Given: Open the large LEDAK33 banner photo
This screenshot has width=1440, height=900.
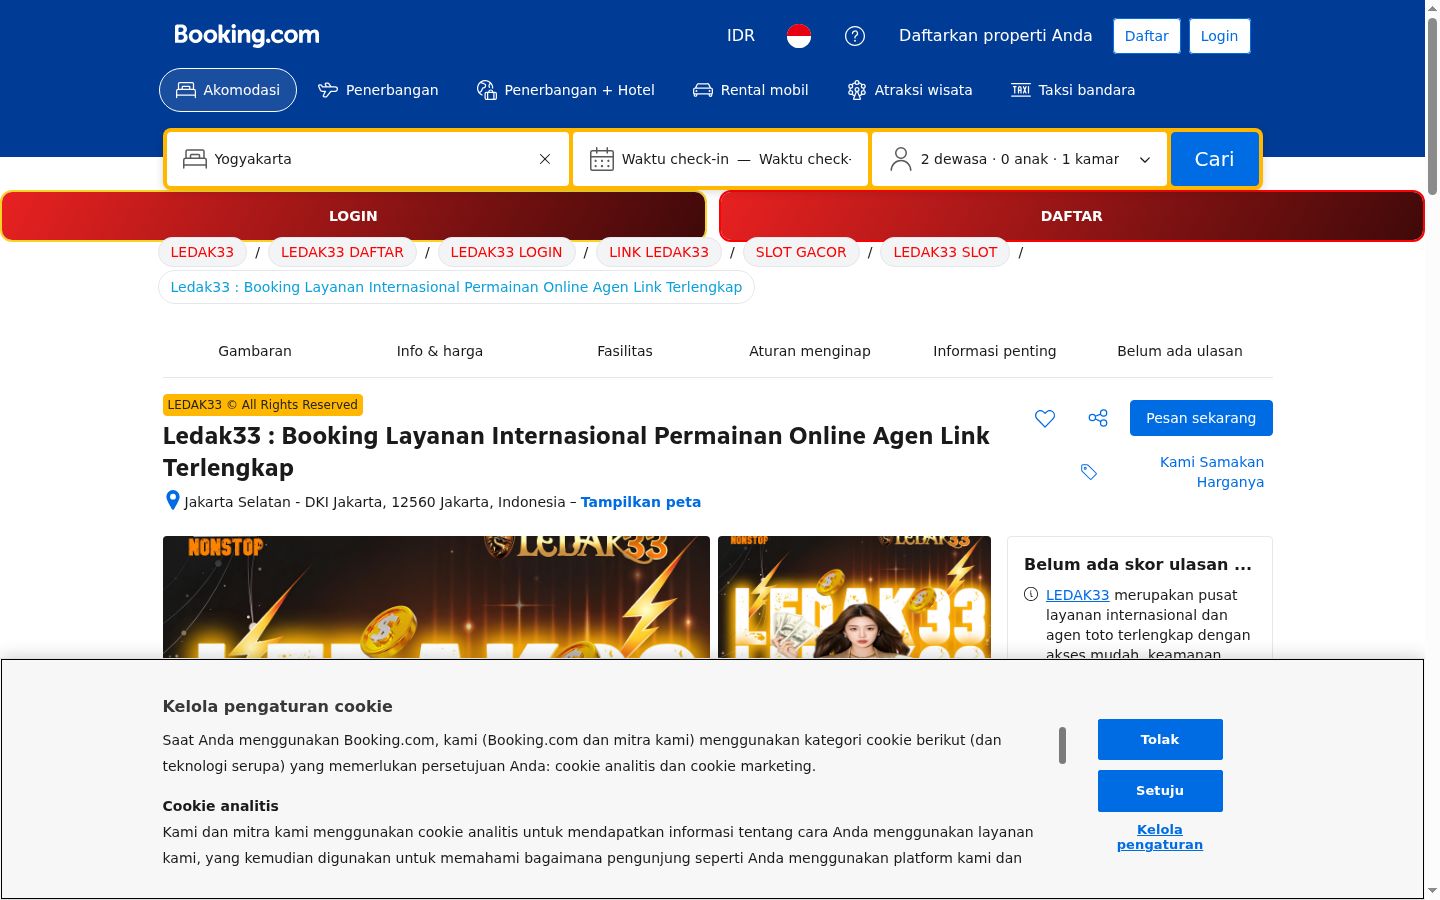Looking at the screenshot, I should click(x=436, y=597).
